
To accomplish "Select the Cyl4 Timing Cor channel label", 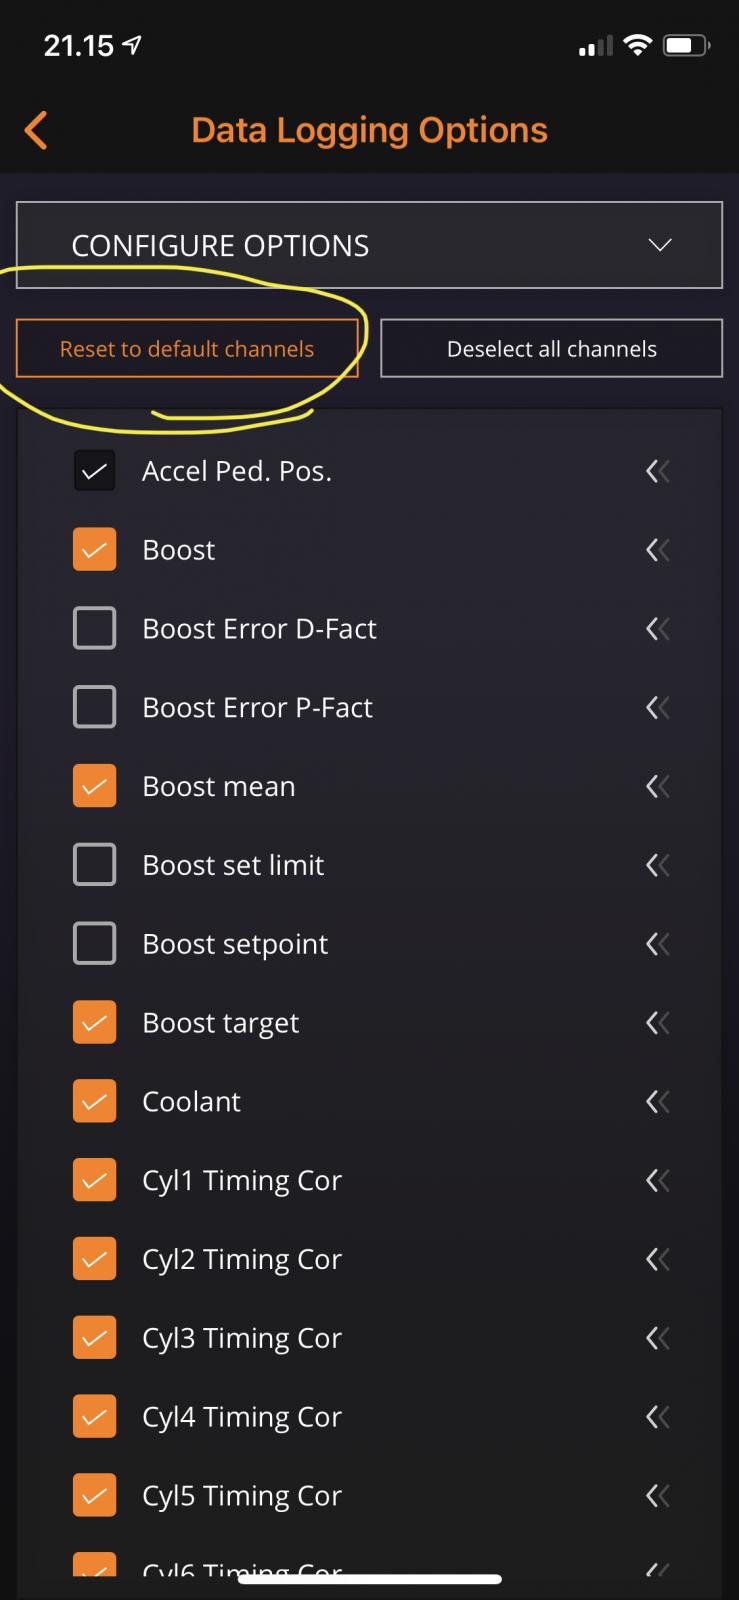I will pyautogui.click(x=242, y=1417).
